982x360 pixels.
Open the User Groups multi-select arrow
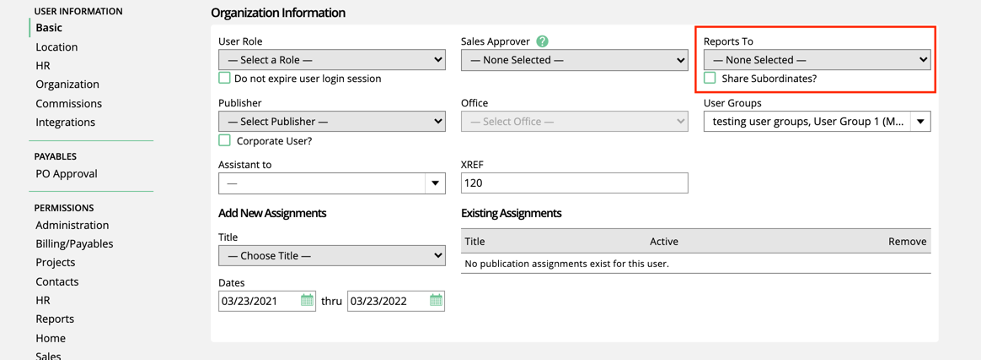(x=920, y=122)
